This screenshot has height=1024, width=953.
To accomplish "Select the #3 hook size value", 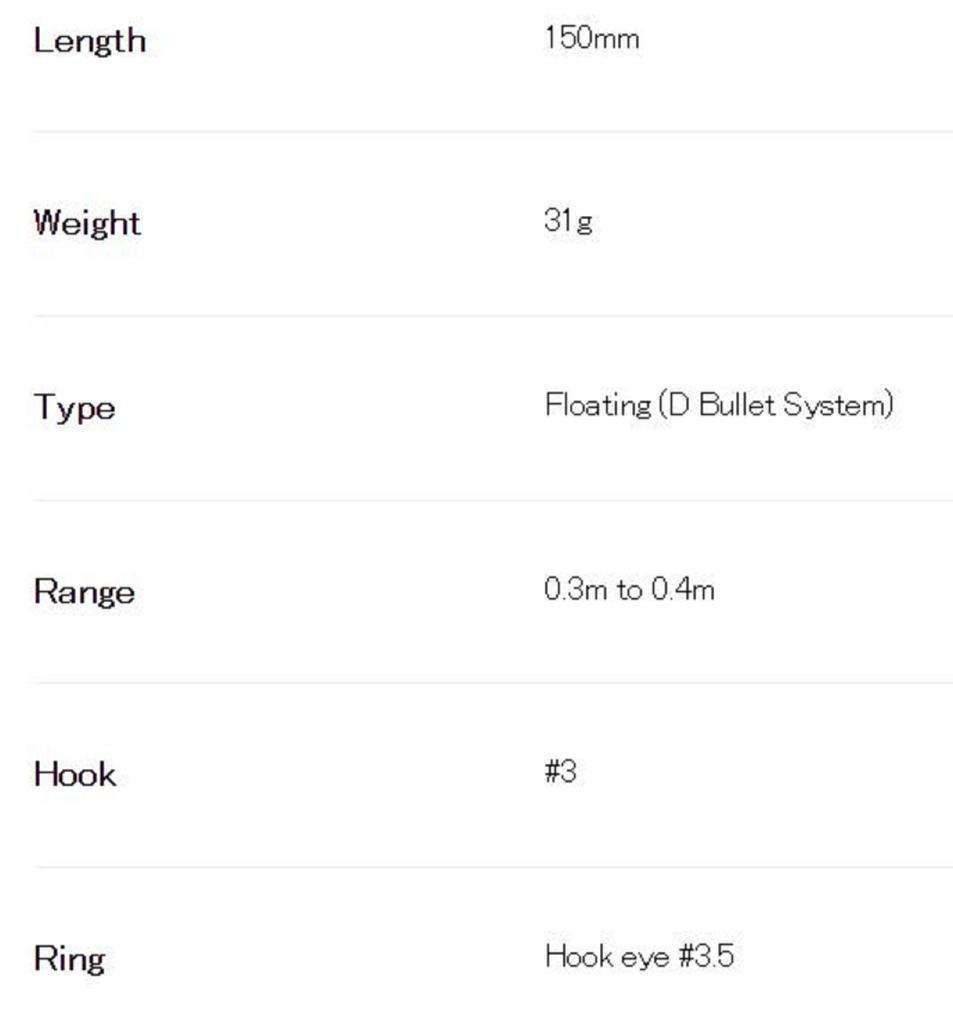I will click(x=560, y=772).
